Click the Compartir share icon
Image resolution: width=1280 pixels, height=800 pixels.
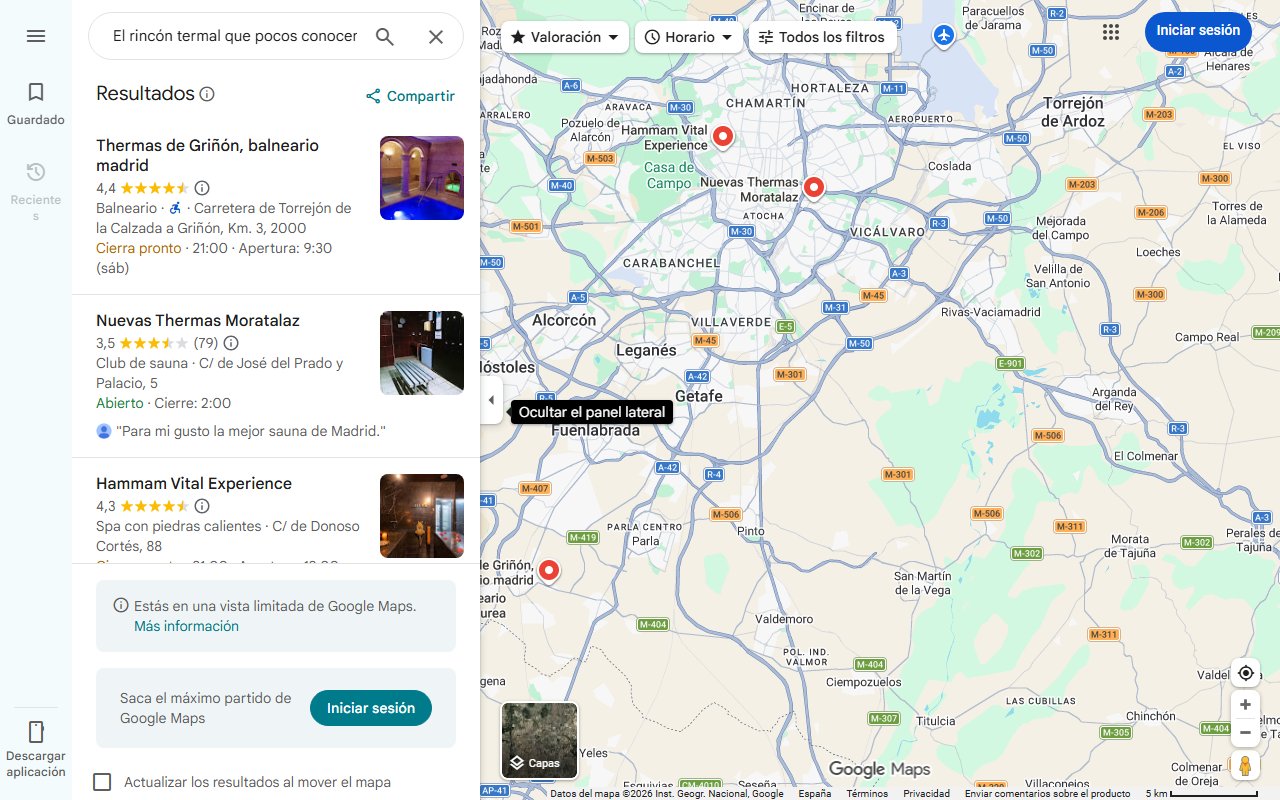(372, 96)
